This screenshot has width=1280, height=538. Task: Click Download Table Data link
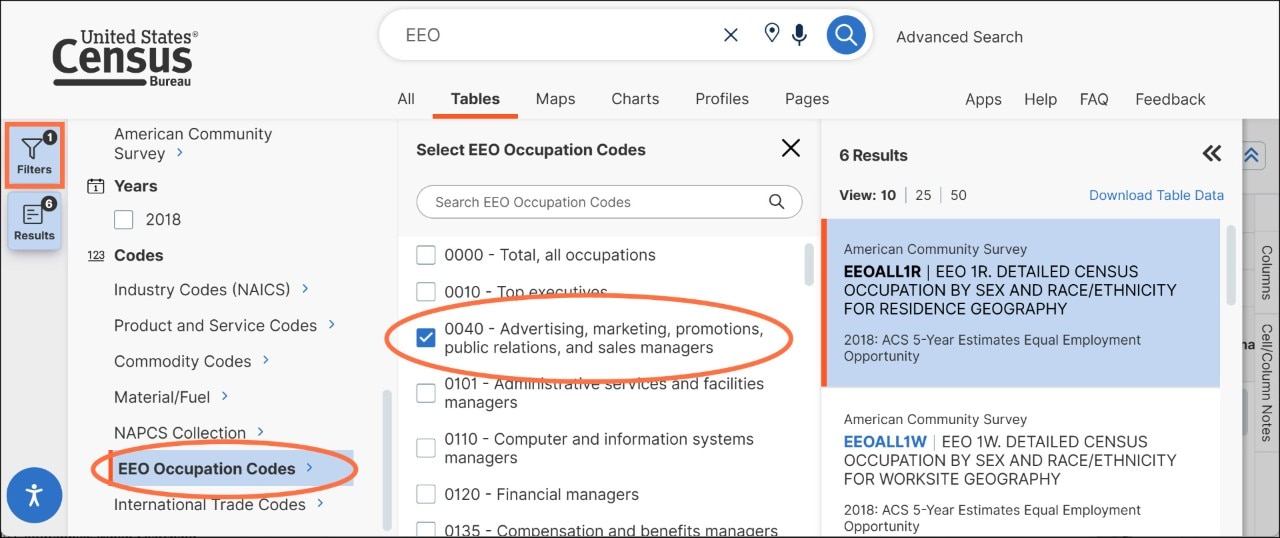click(x=1156, y=195)
